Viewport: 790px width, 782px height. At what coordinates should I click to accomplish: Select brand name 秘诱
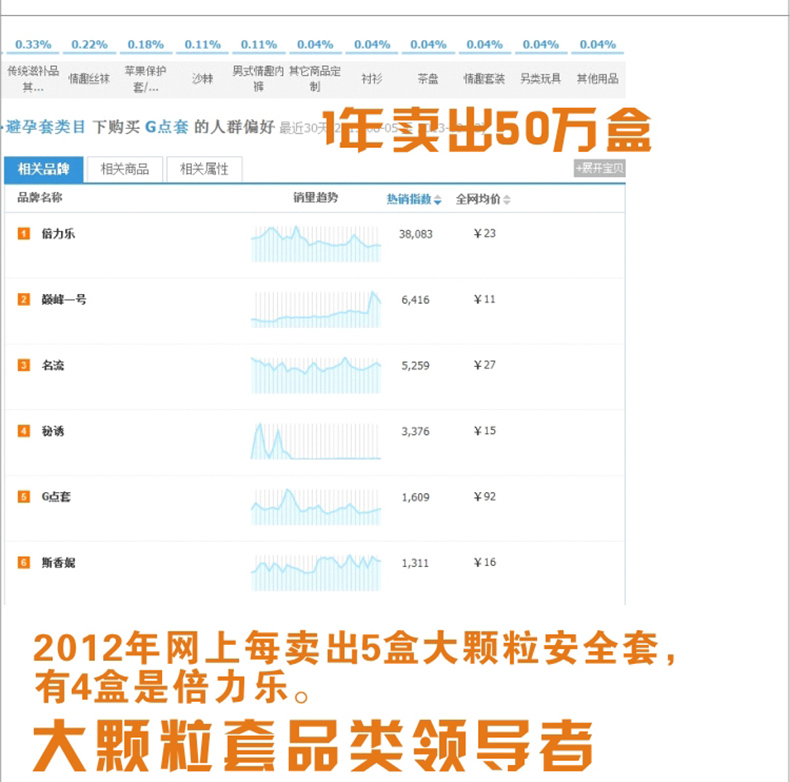pos(53,431)
